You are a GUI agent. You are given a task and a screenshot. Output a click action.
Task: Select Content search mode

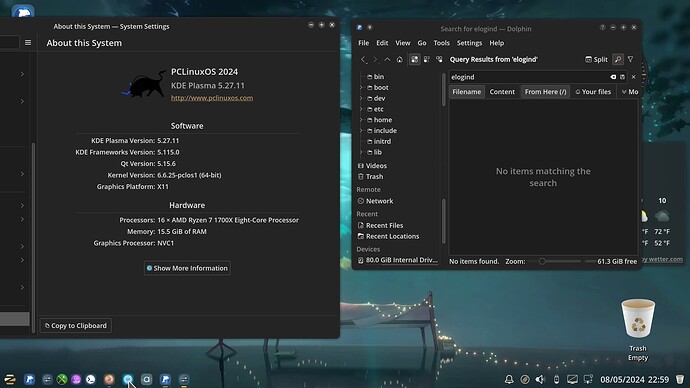coord(502,92)
